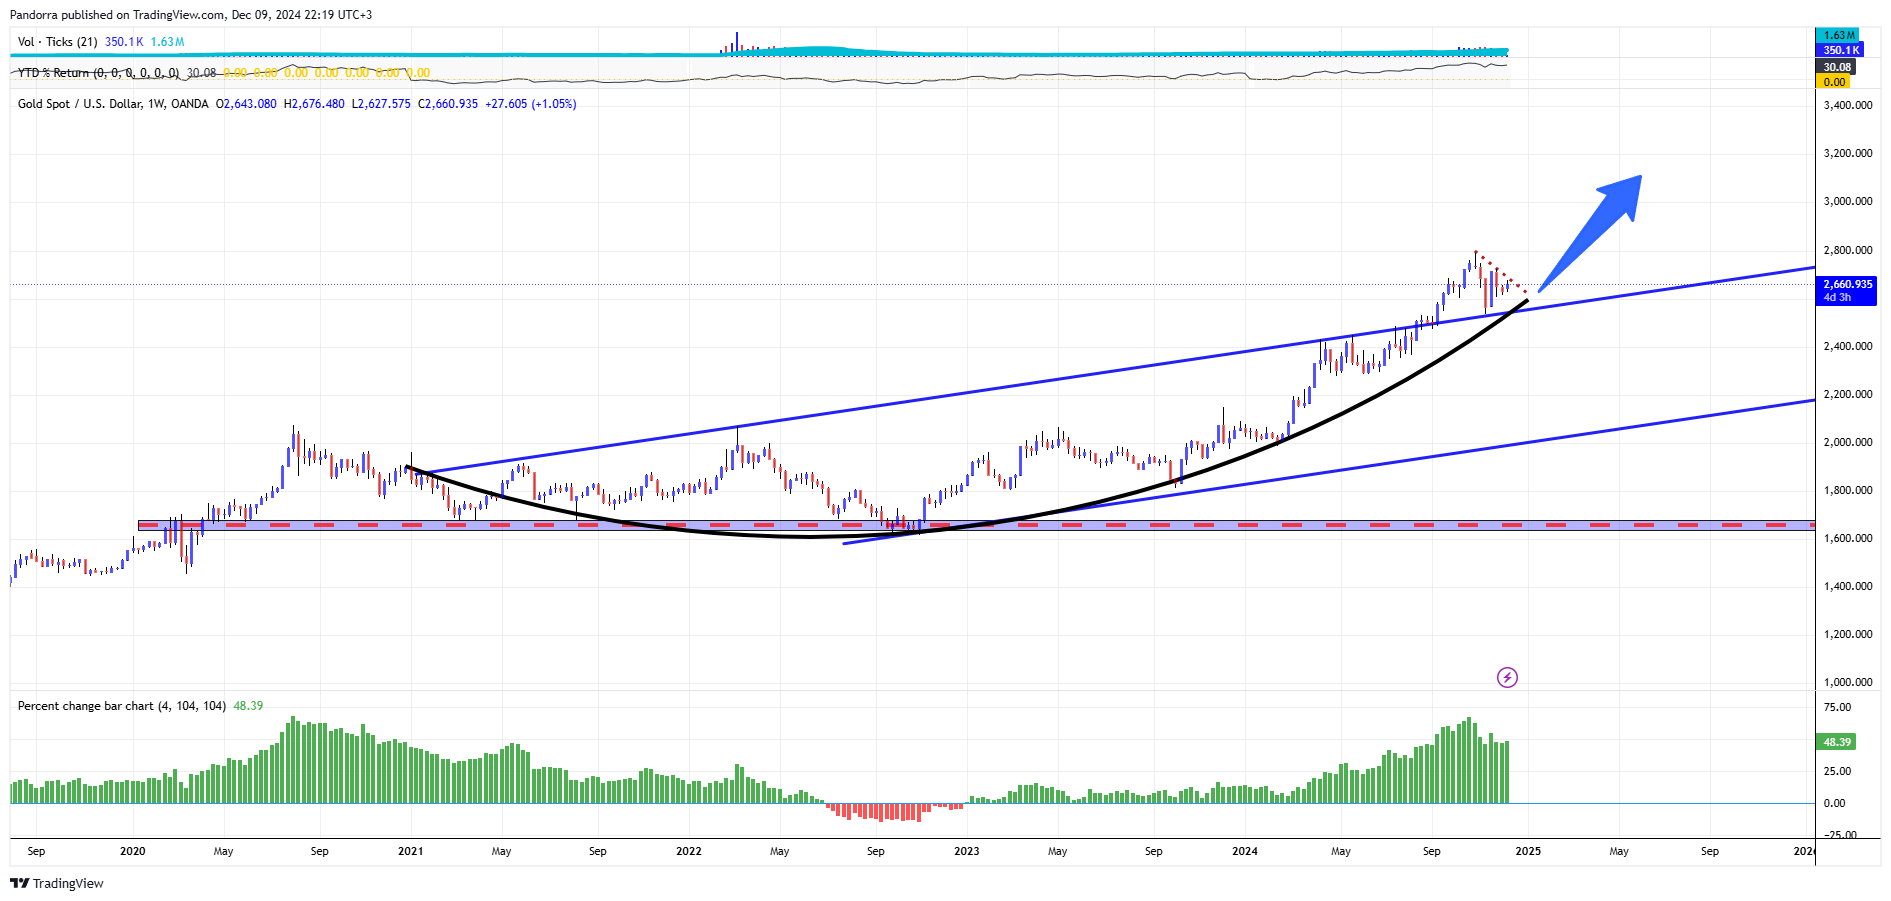This screenshot has height=901, width=1891.
Task: Click the 2024 label on time axis
Action: (x=1245, y=852)
